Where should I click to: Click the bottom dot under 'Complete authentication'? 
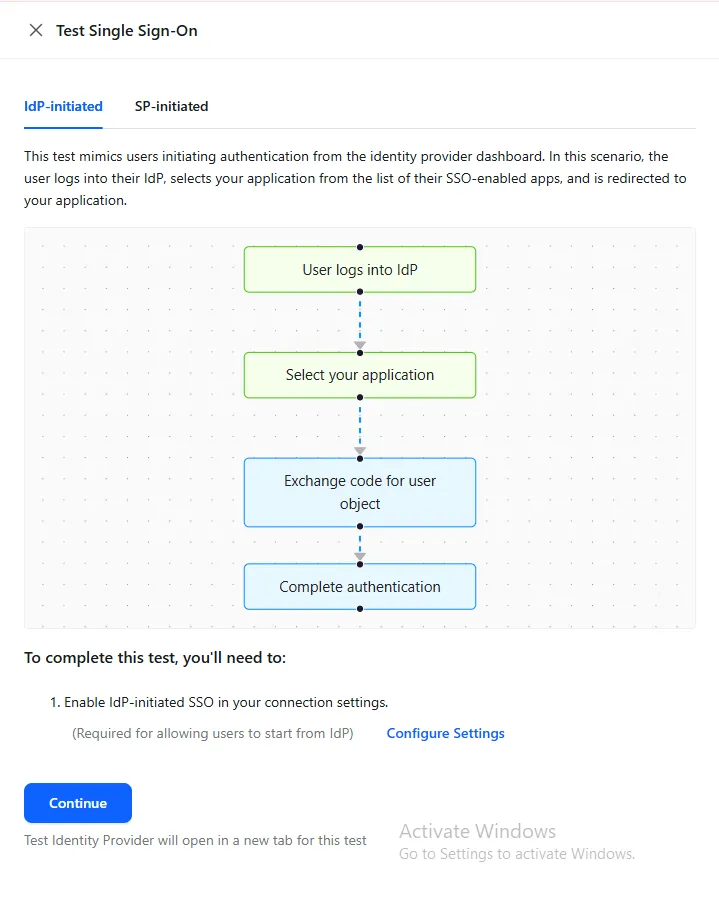point(360,609)
